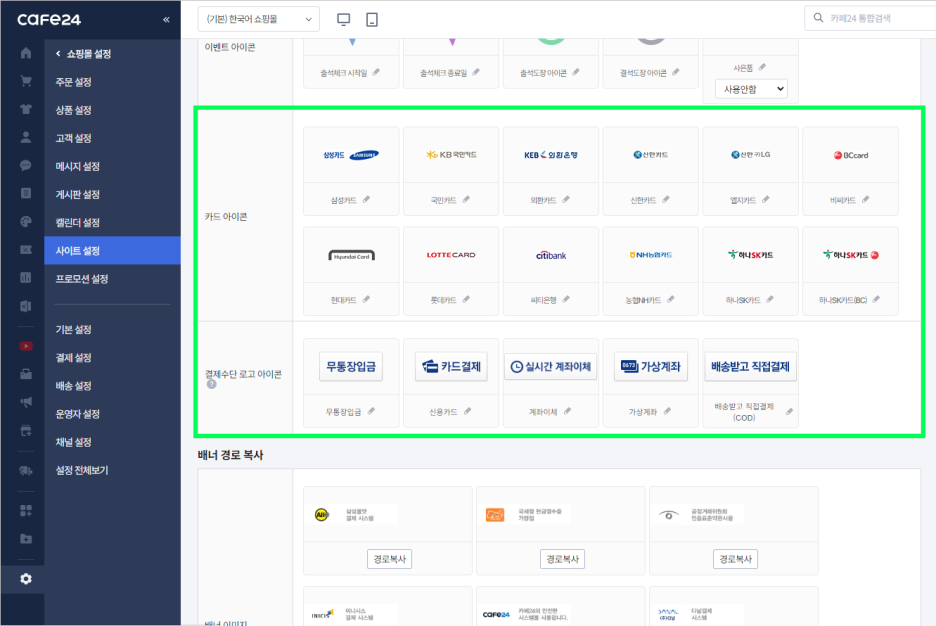
Task: Edit the 비씨카드 icon with the pencil
Action: click(x=866, y=200)
